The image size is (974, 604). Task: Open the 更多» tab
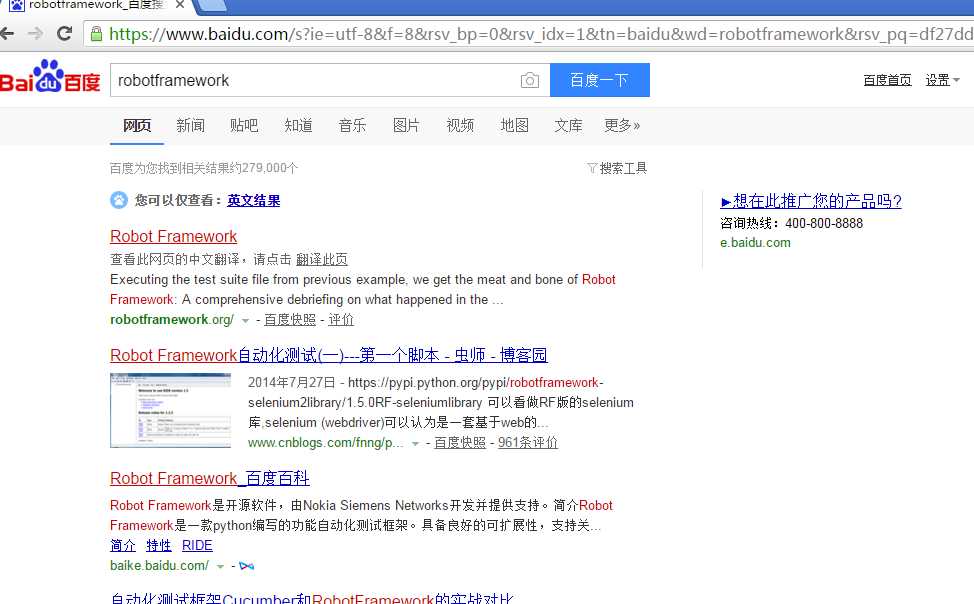pos(622,126)
